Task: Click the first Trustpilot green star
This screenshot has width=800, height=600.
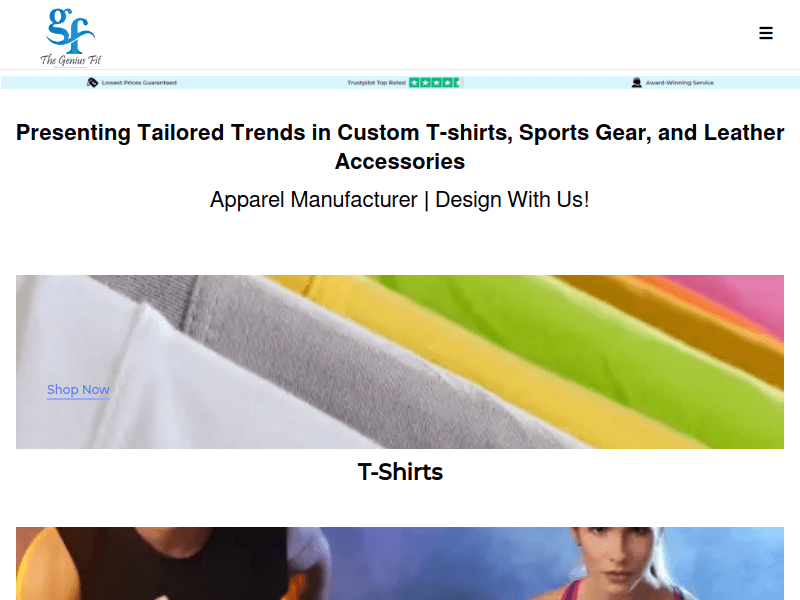Action: [x=414, y=83]
